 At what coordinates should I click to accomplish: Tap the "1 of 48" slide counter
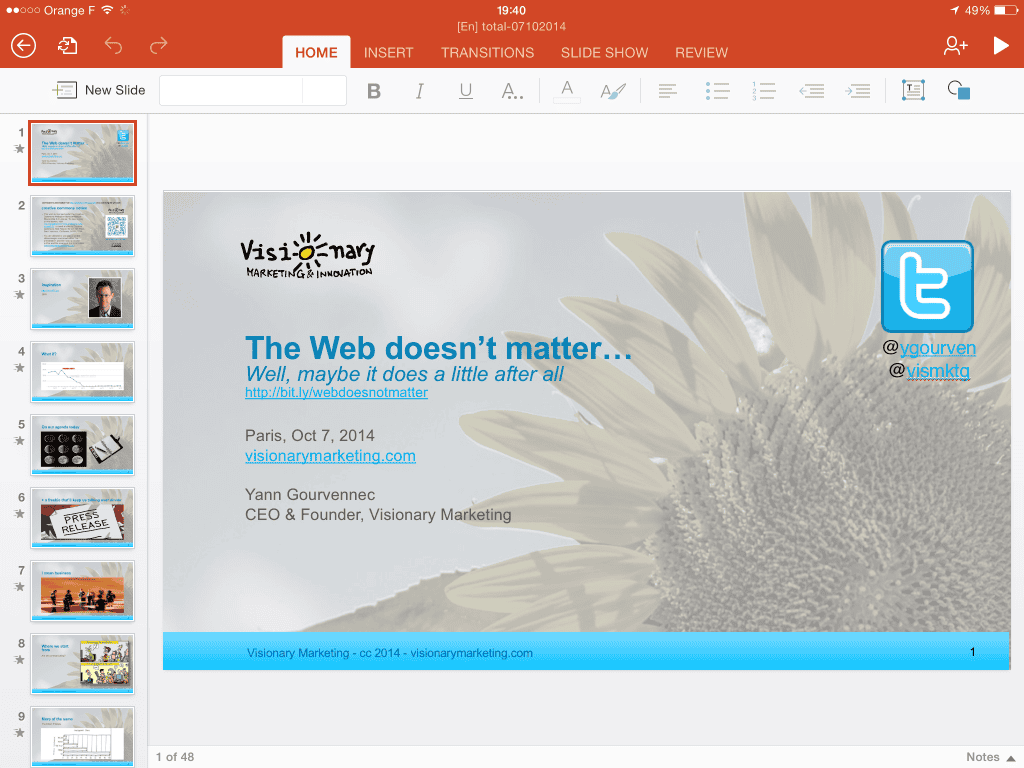(x=175, y=757)
